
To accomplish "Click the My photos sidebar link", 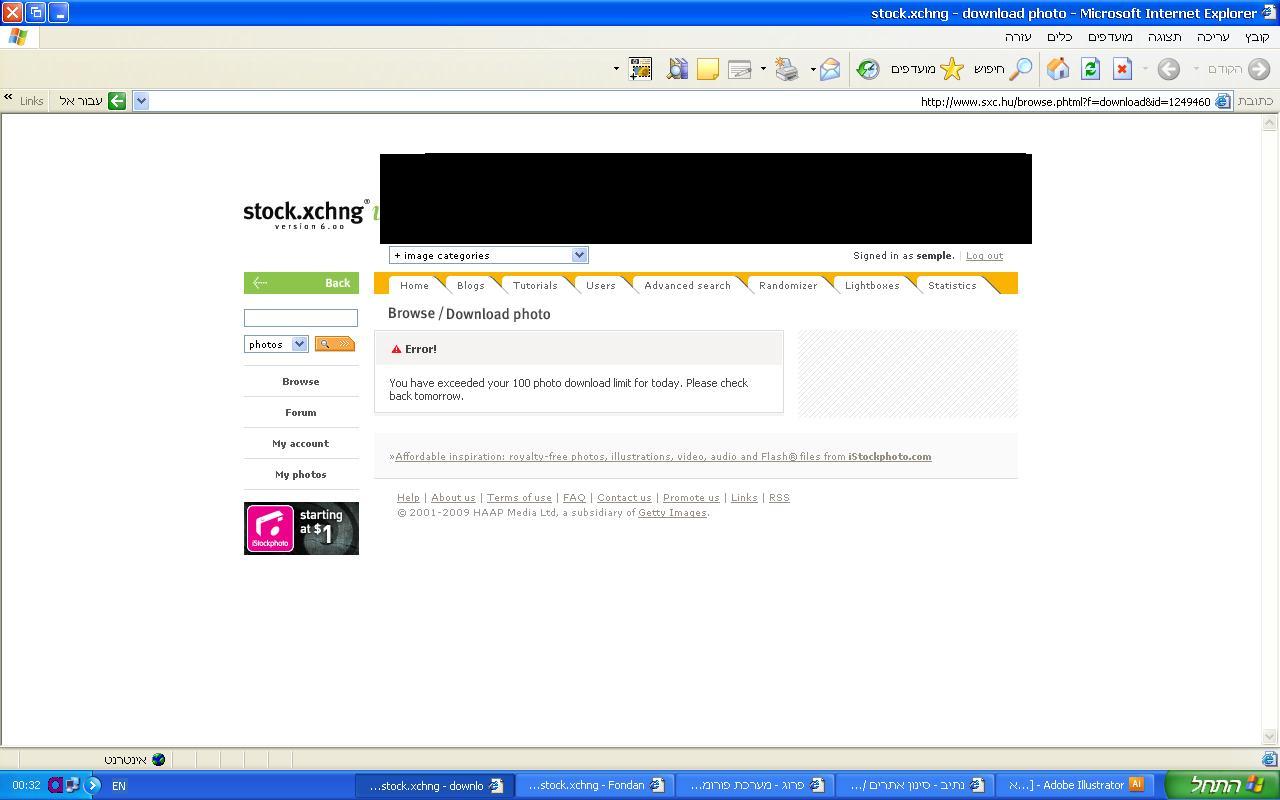I will pyautogui.click(x=301, y=474).
